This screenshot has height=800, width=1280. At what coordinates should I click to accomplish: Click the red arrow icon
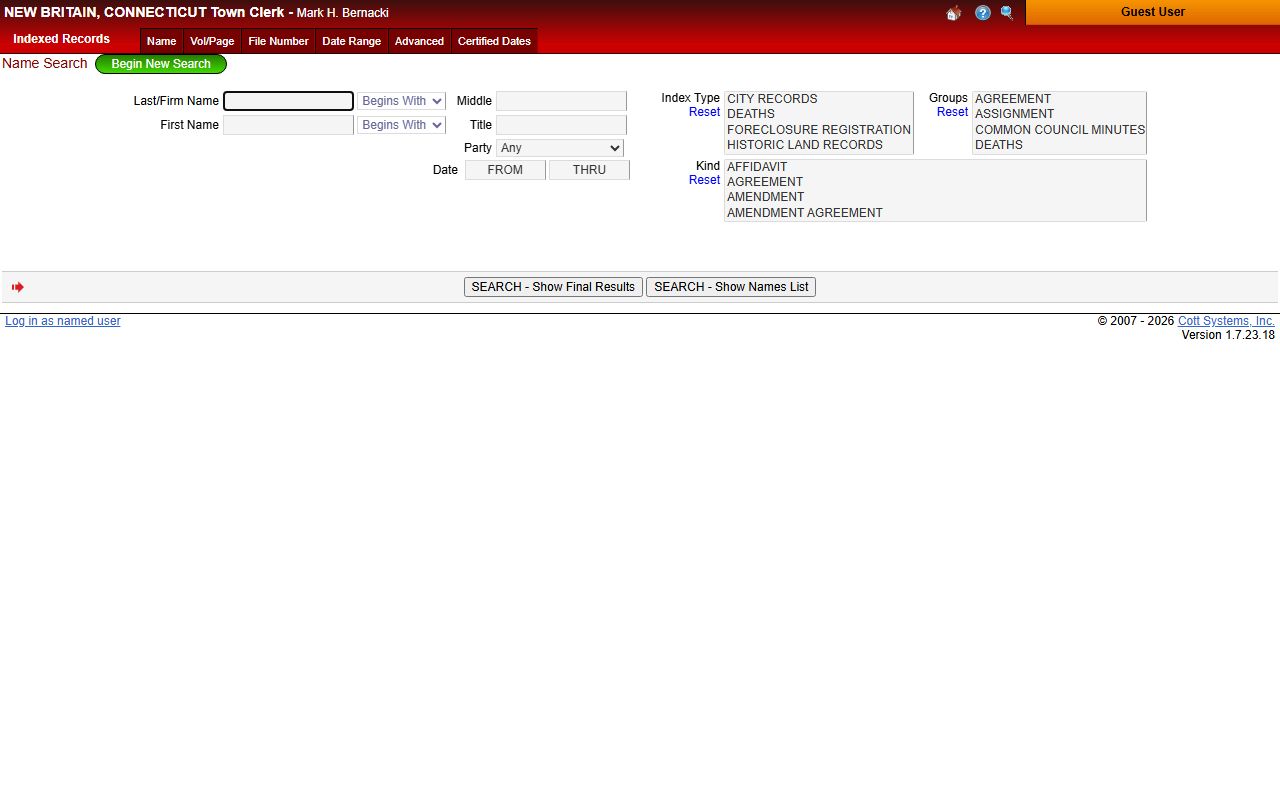18,287
